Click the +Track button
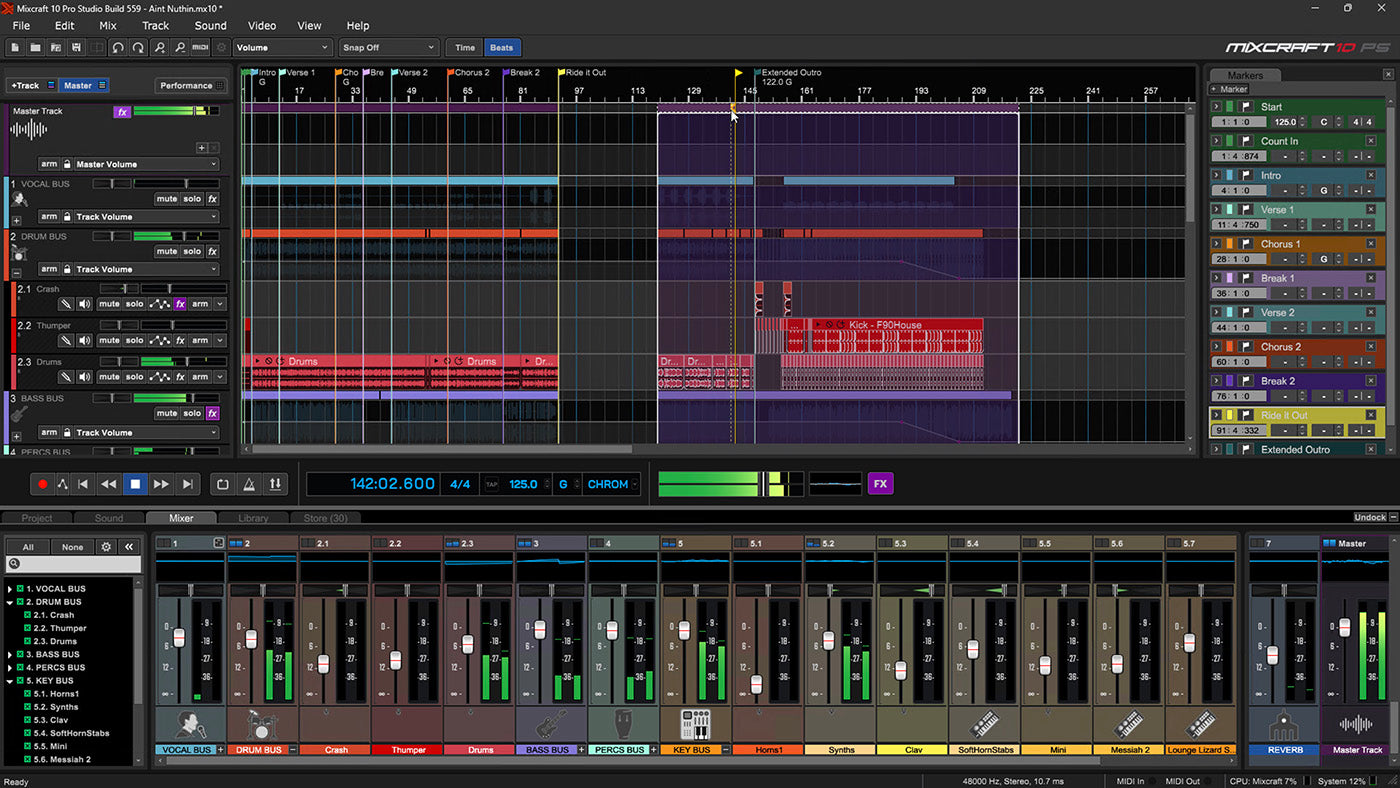 click(25, 85)
